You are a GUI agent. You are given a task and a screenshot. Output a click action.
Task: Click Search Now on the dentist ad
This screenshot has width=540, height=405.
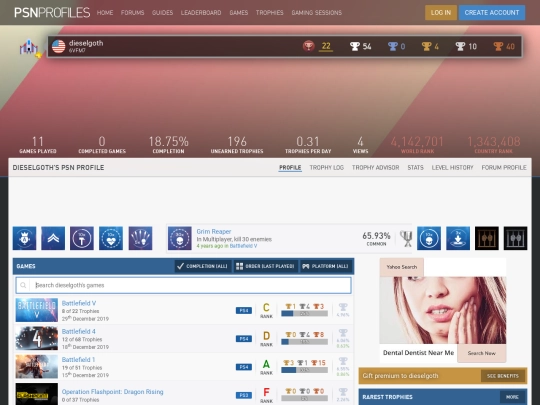pyautogui.click(x=482, y=353)
